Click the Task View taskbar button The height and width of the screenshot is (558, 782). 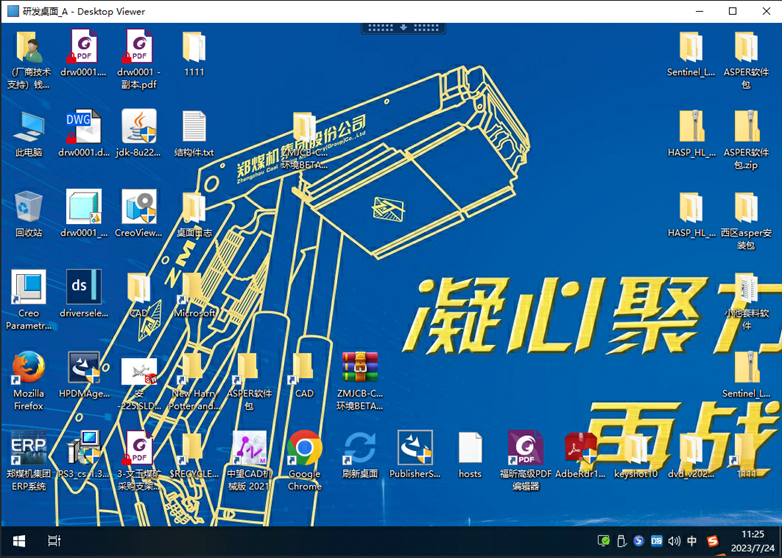(54, 541)
